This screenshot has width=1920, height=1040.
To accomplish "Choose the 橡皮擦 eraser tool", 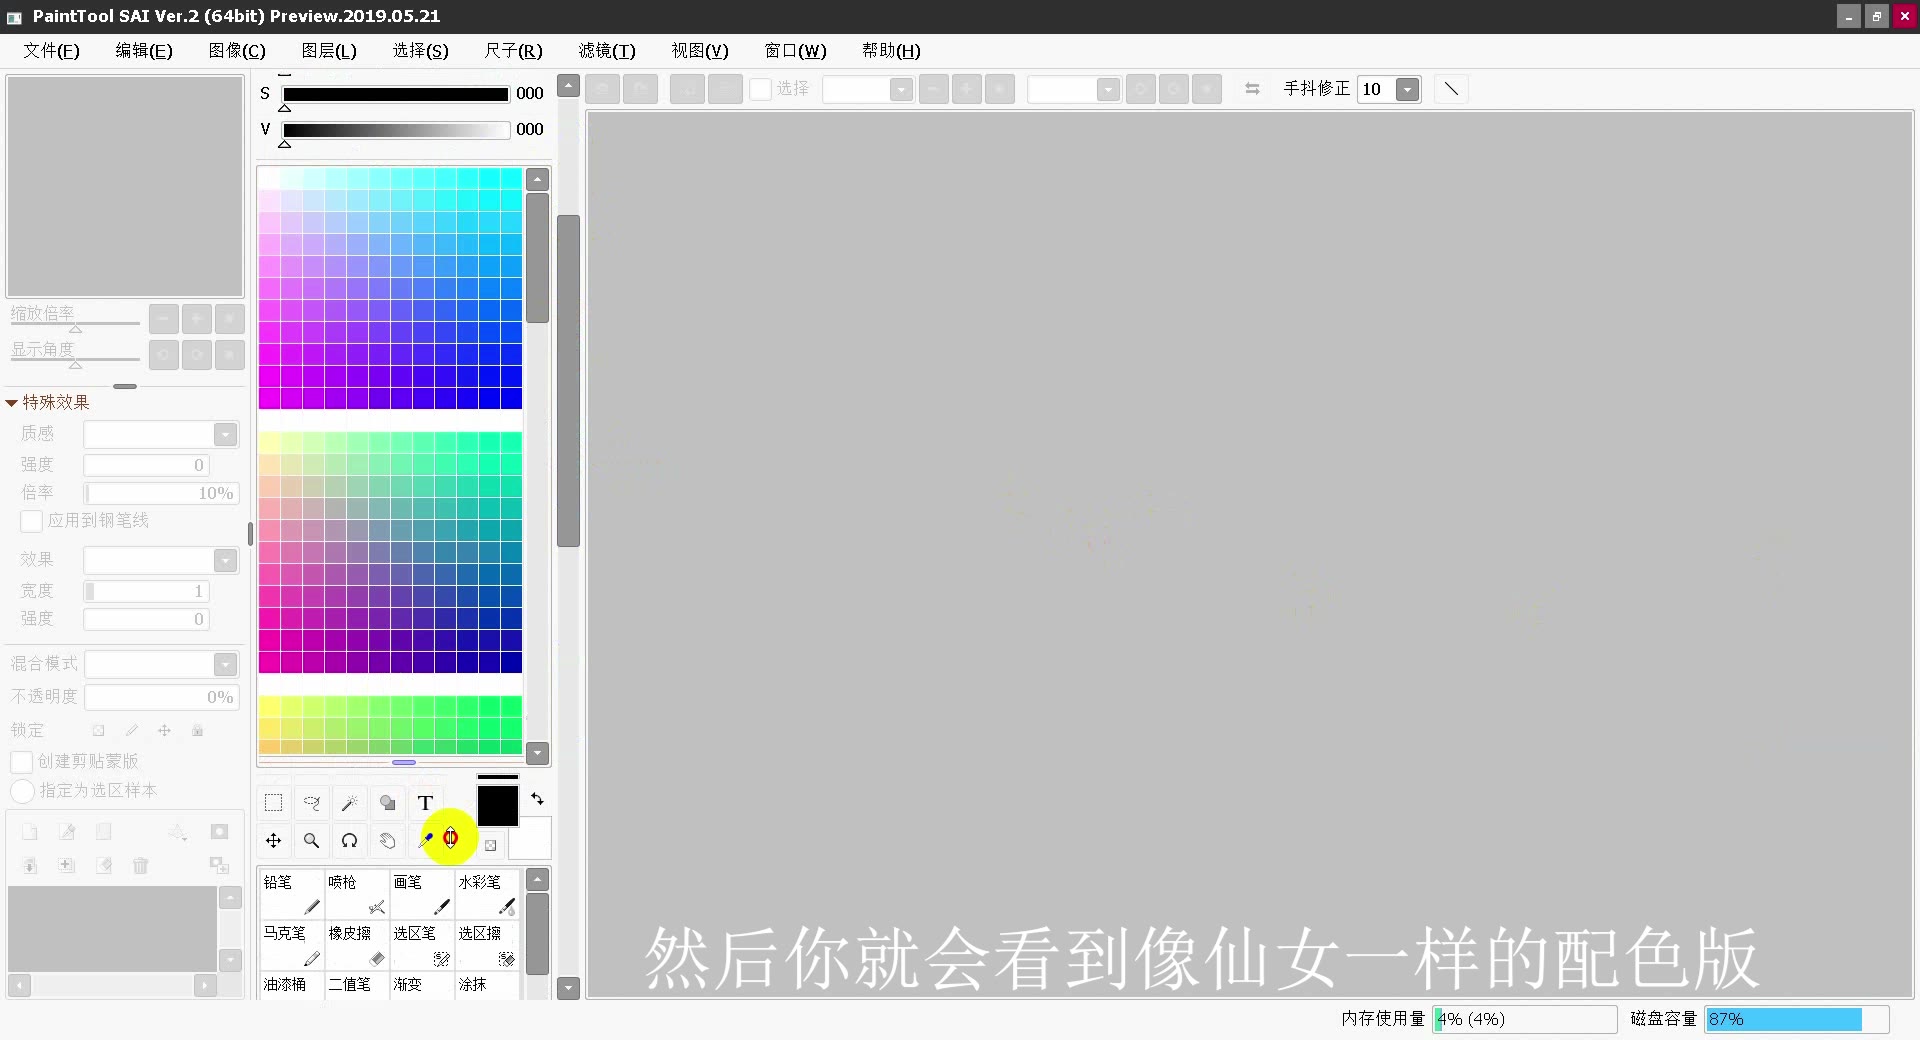I will (357, 945).
